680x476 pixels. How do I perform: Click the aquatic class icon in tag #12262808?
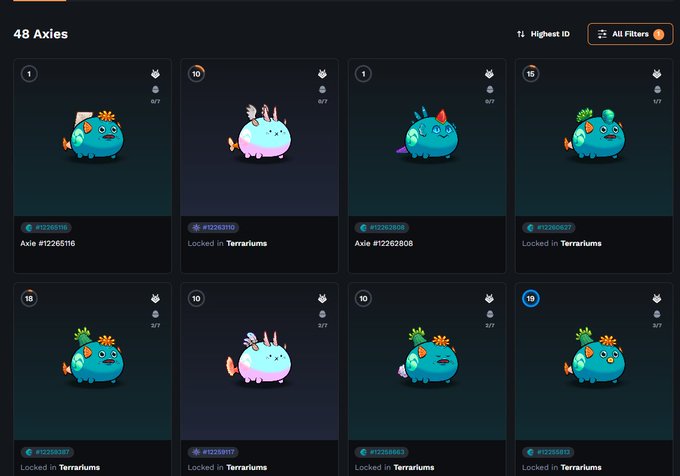363,228
